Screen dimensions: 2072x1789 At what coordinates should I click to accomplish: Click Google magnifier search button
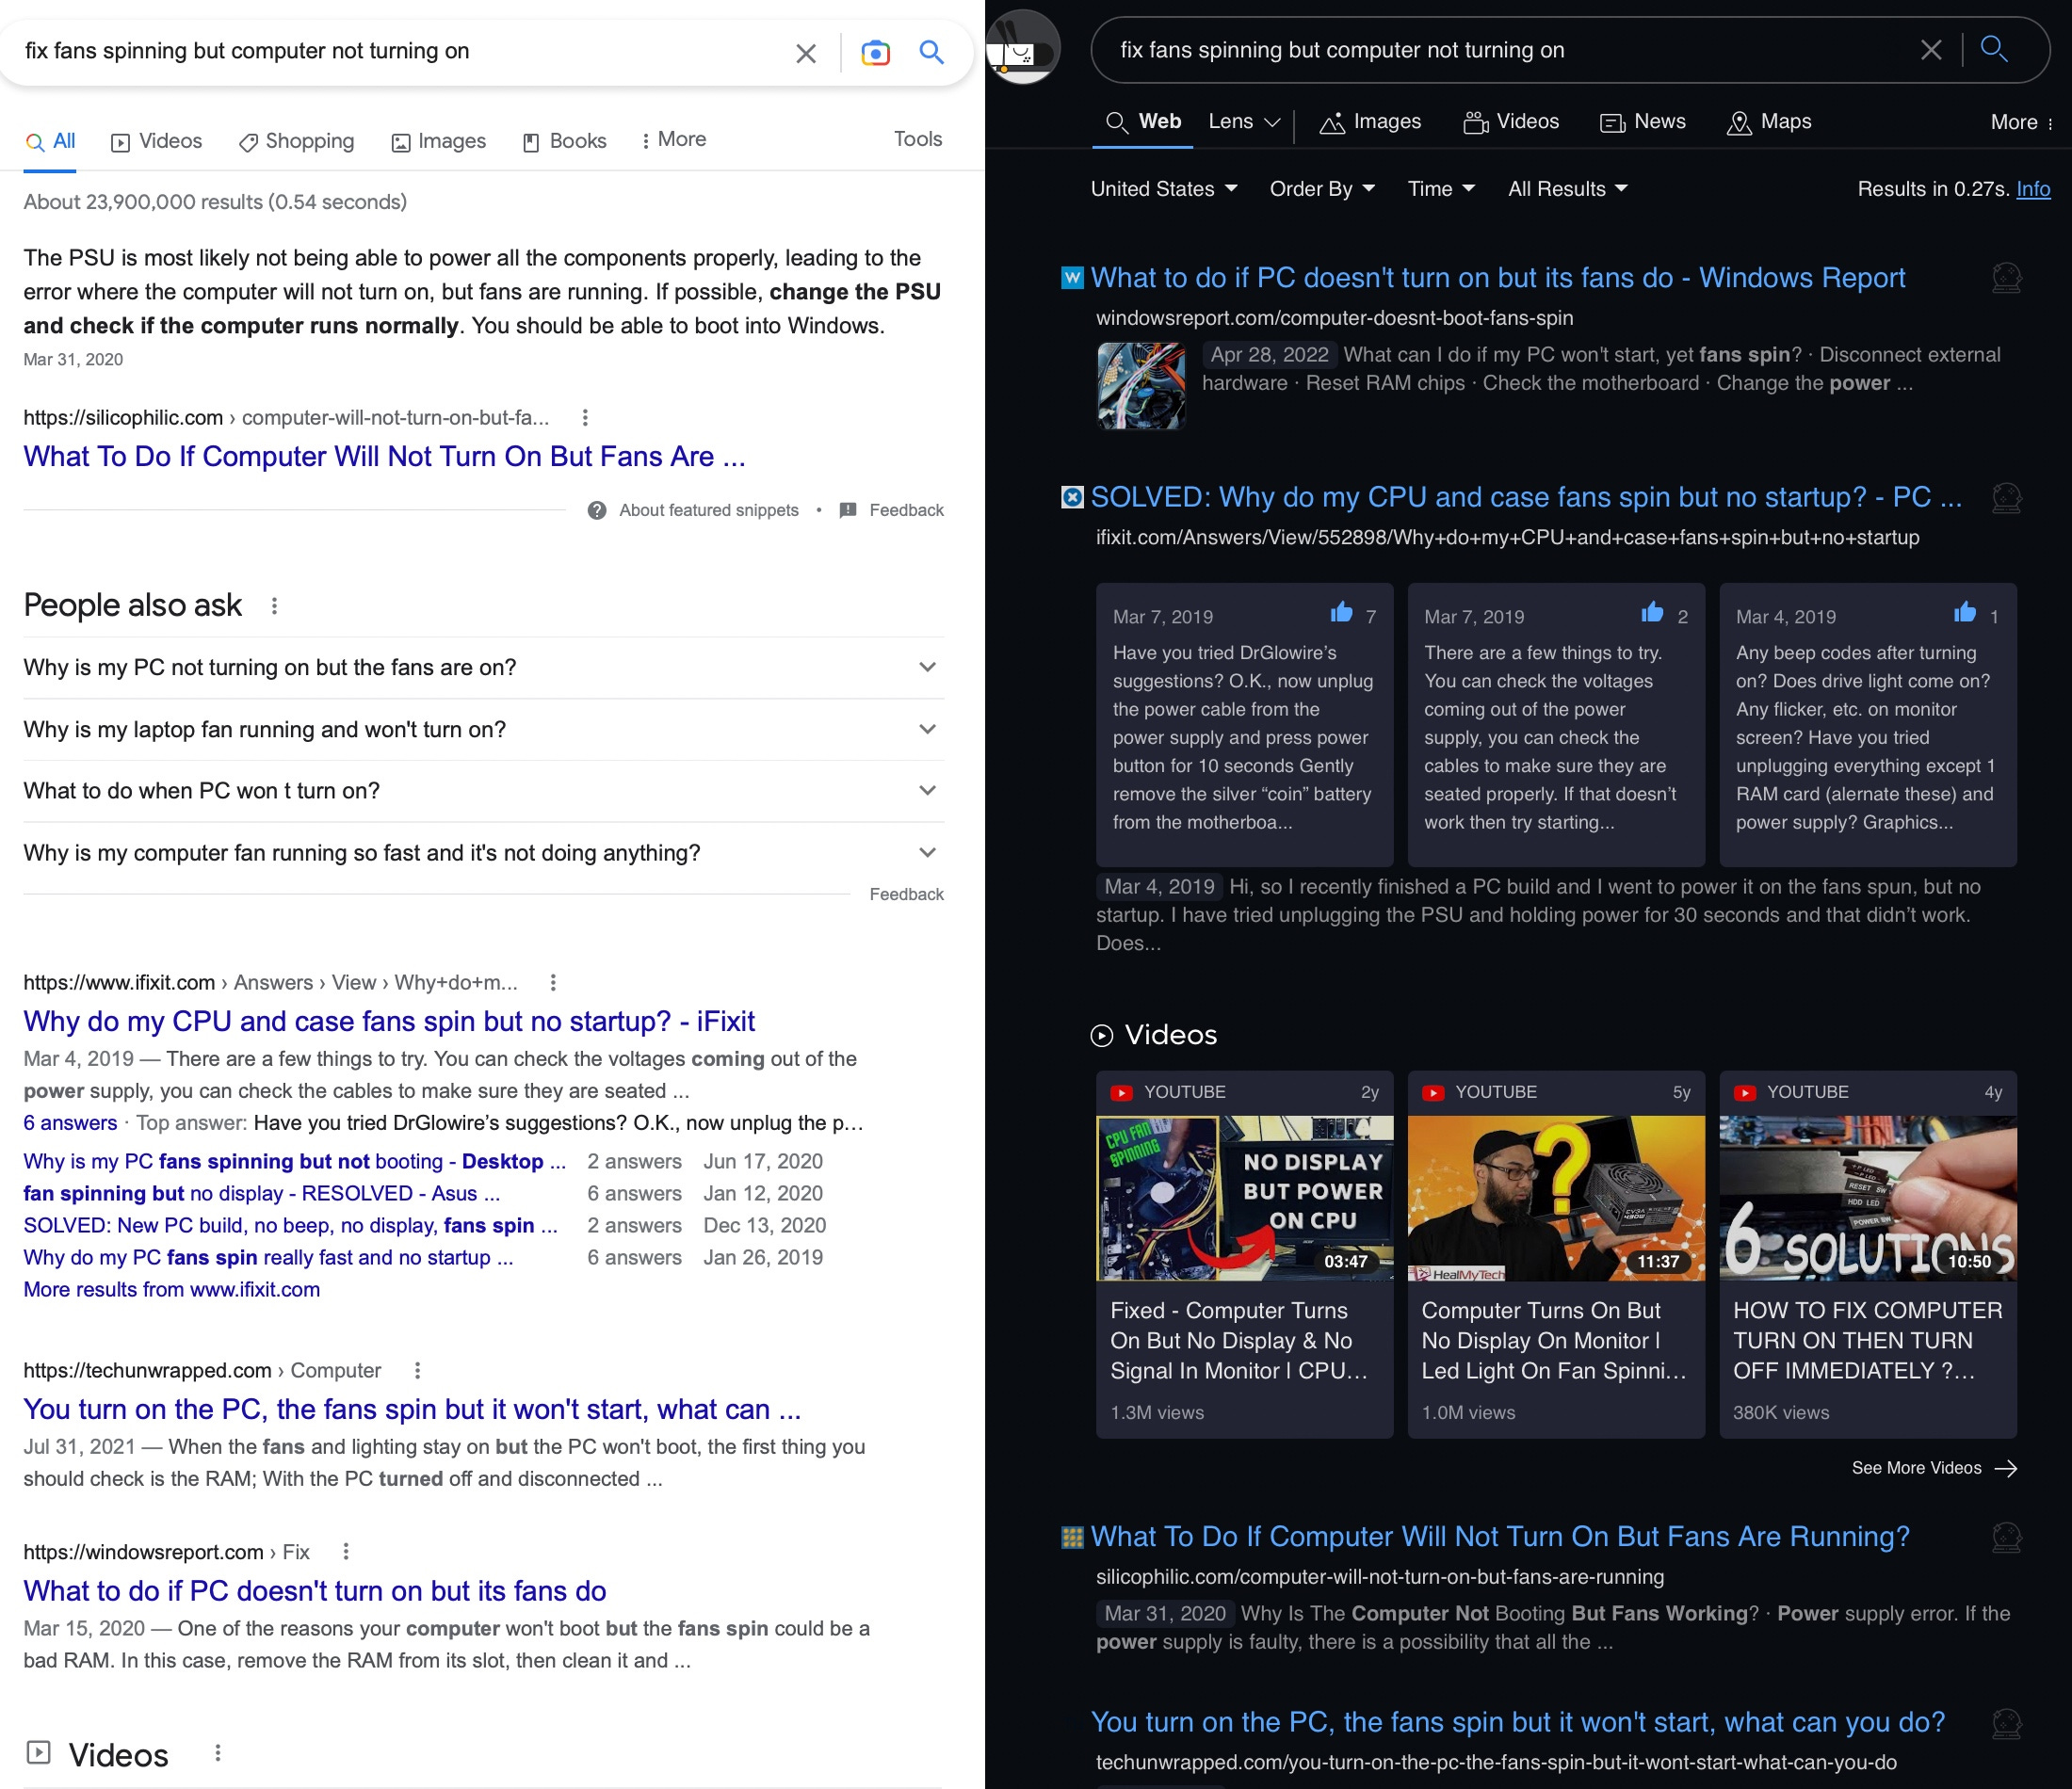(x=931, y=52)
